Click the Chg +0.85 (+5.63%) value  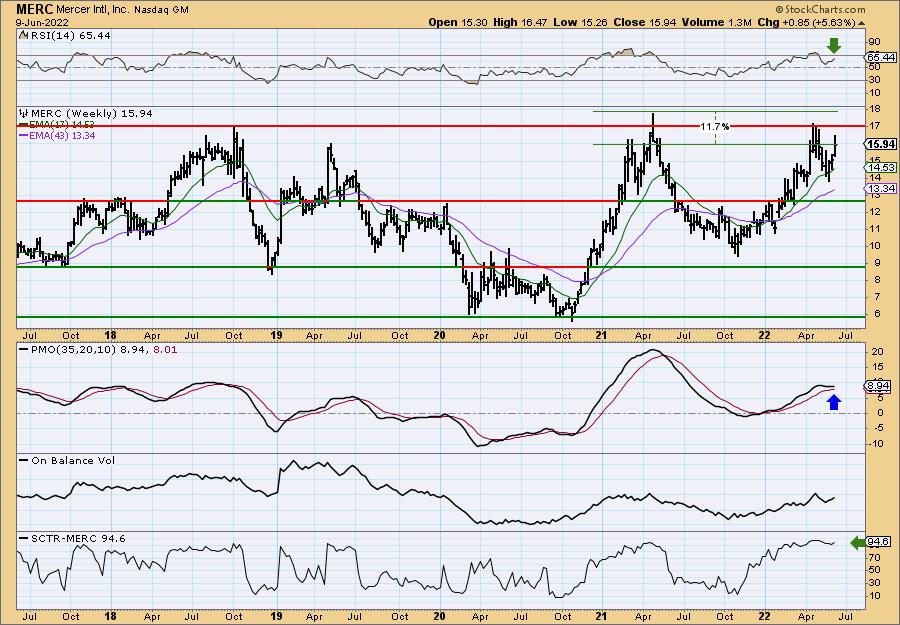point(804,22)
